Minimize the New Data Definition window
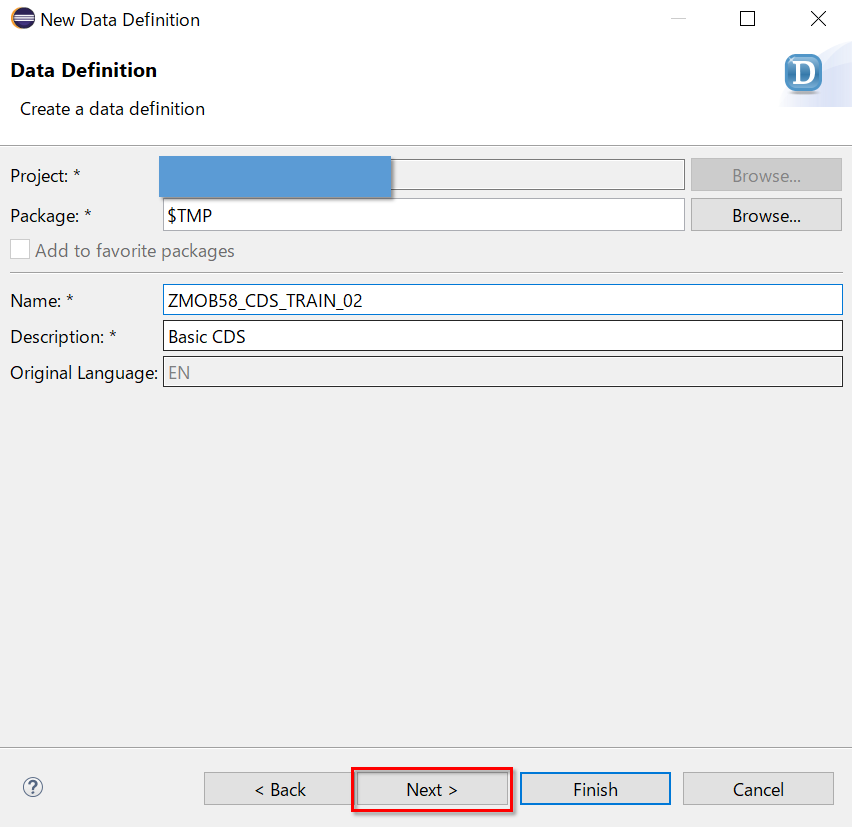This screenshot has height=827, width=852. (678, 18)
